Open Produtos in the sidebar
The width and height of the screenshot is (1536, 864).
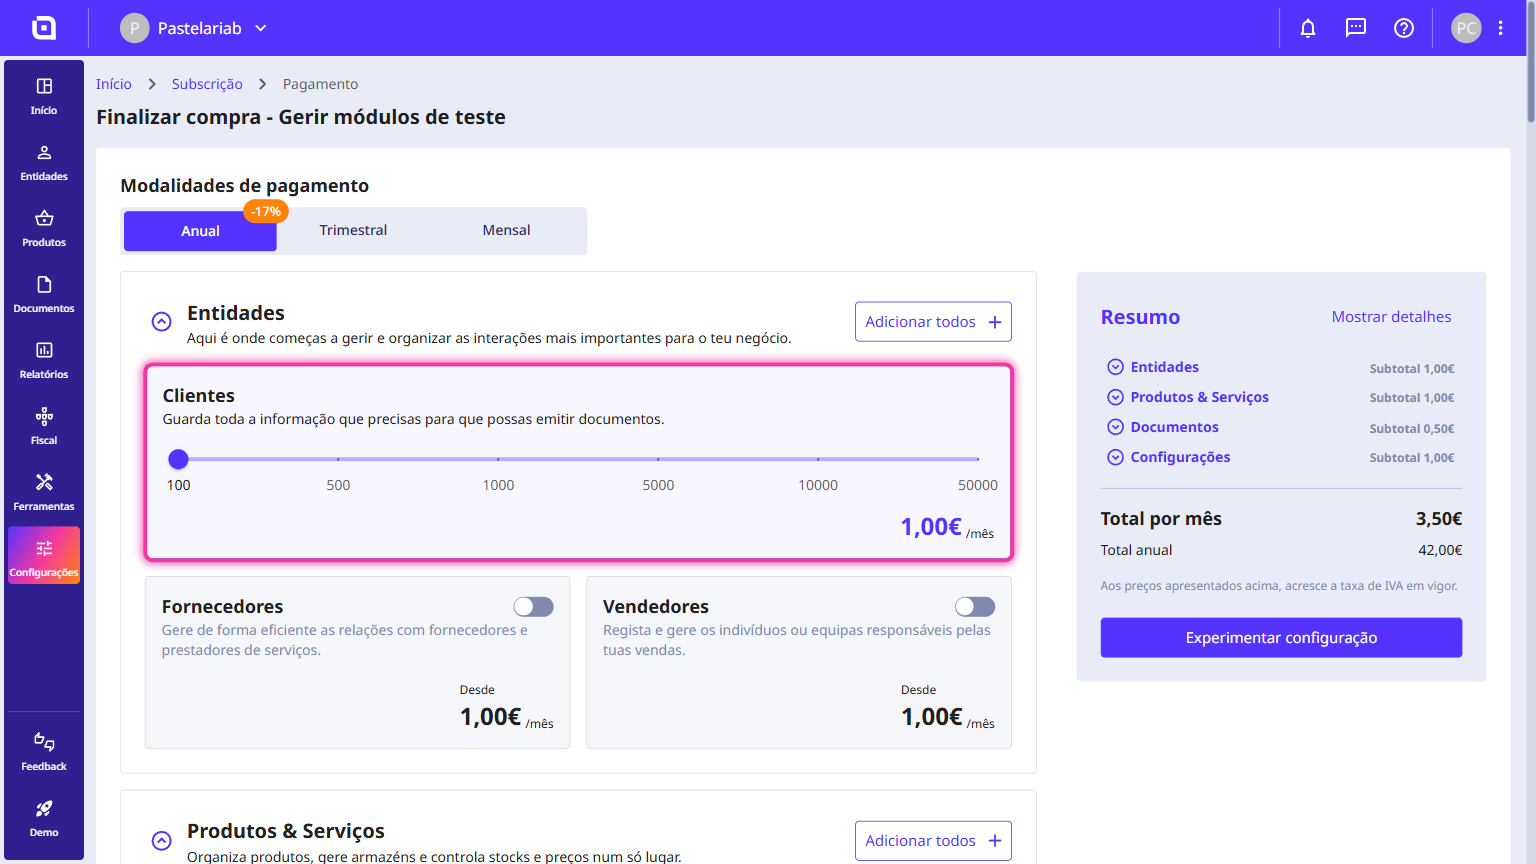pyautogui.click(x=44, y=228)
